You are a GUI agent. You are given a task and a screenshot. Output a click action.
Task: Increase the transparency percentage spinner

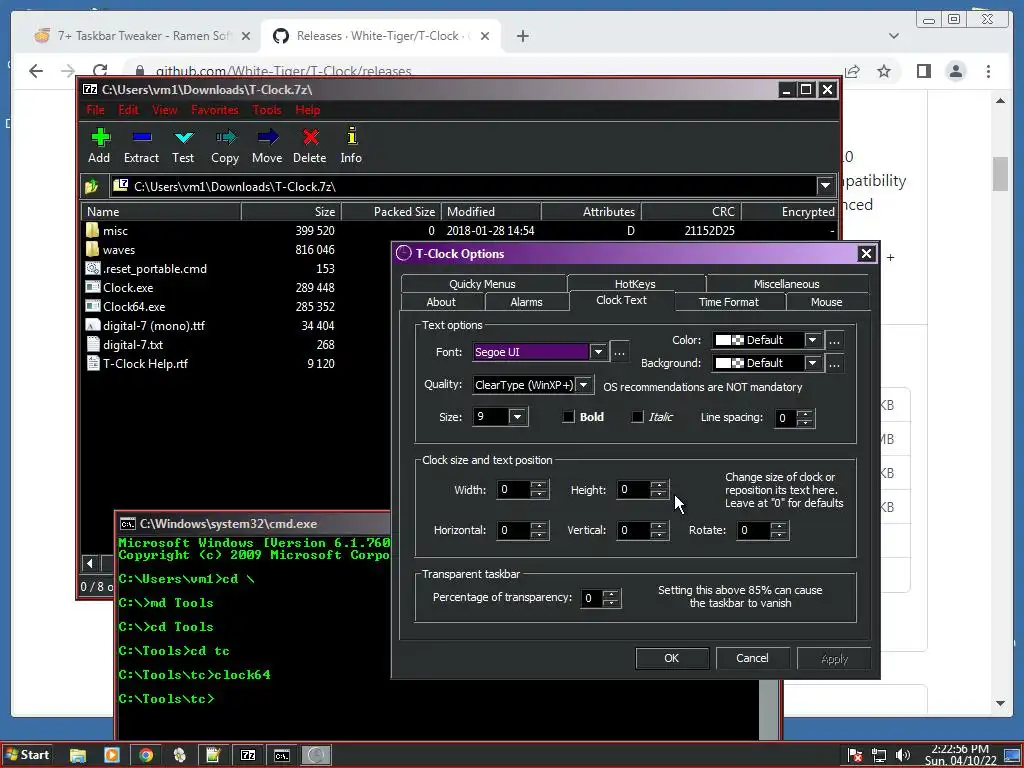click(611, 594)
